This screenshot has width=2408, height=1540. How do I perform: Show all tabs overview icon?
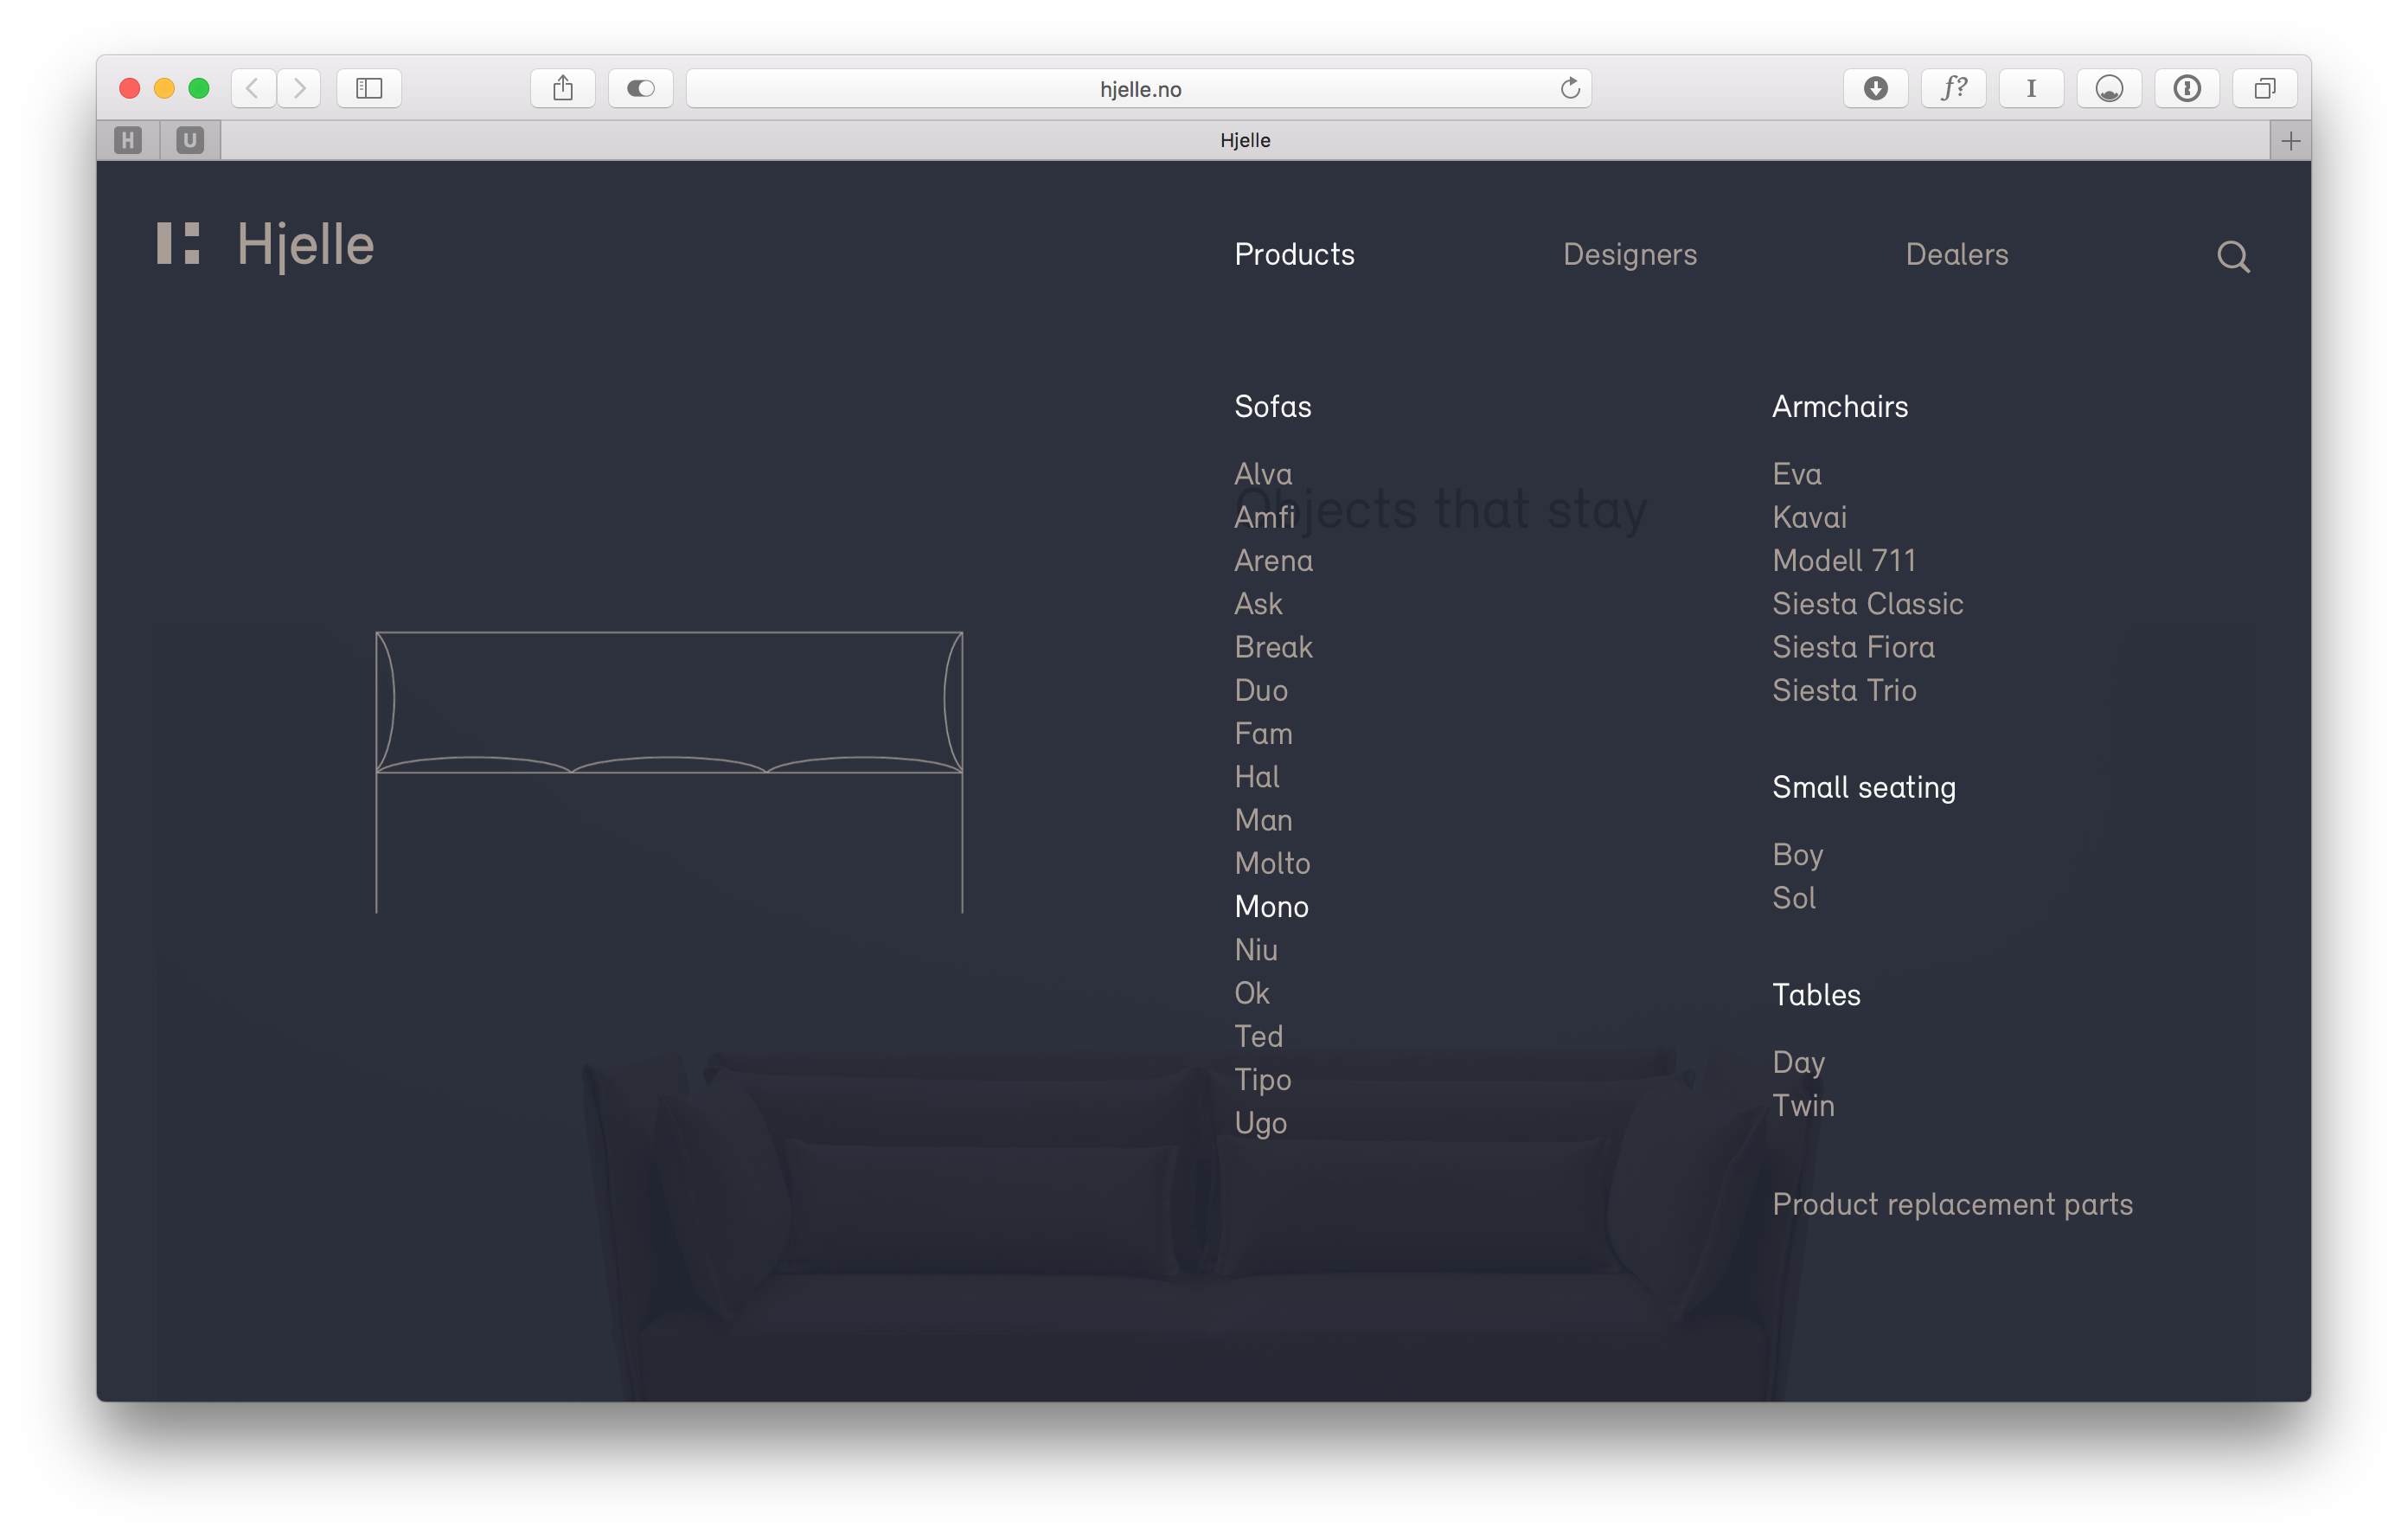[x=2264, y=88]
